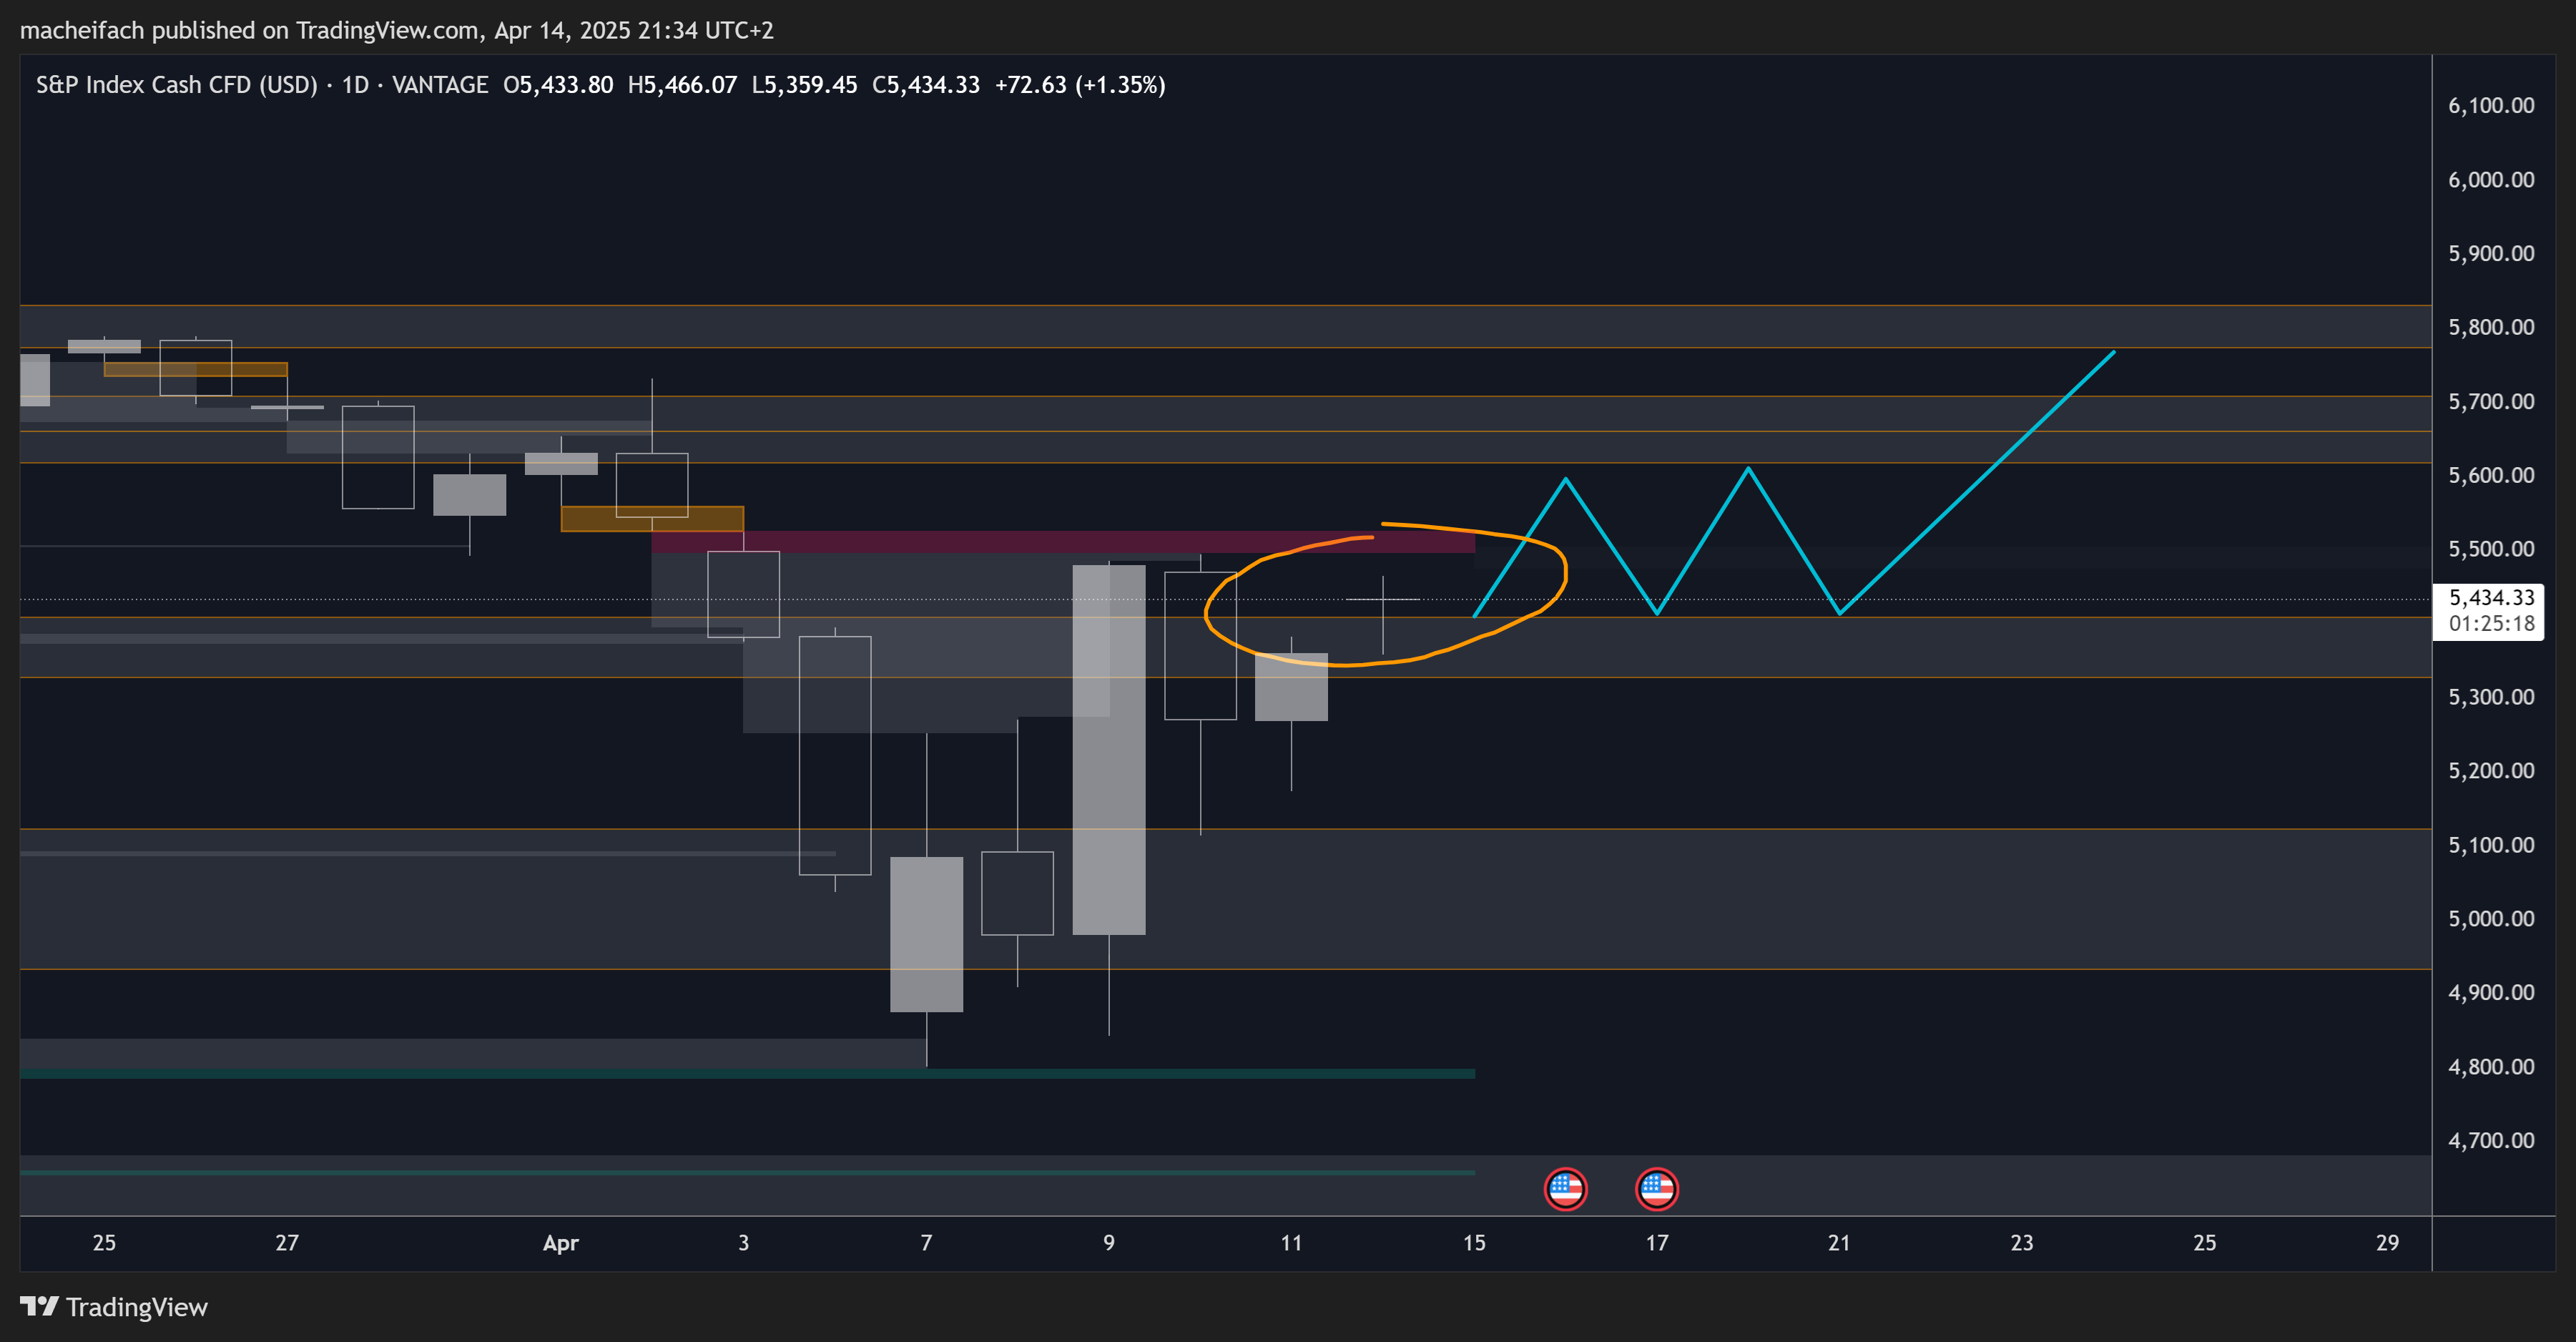Image resolution: width=2576 pixels, height=1342 pixels.
Task: Click the change value +72.63 (+1.35%)
Action: tap(1080, 85)
